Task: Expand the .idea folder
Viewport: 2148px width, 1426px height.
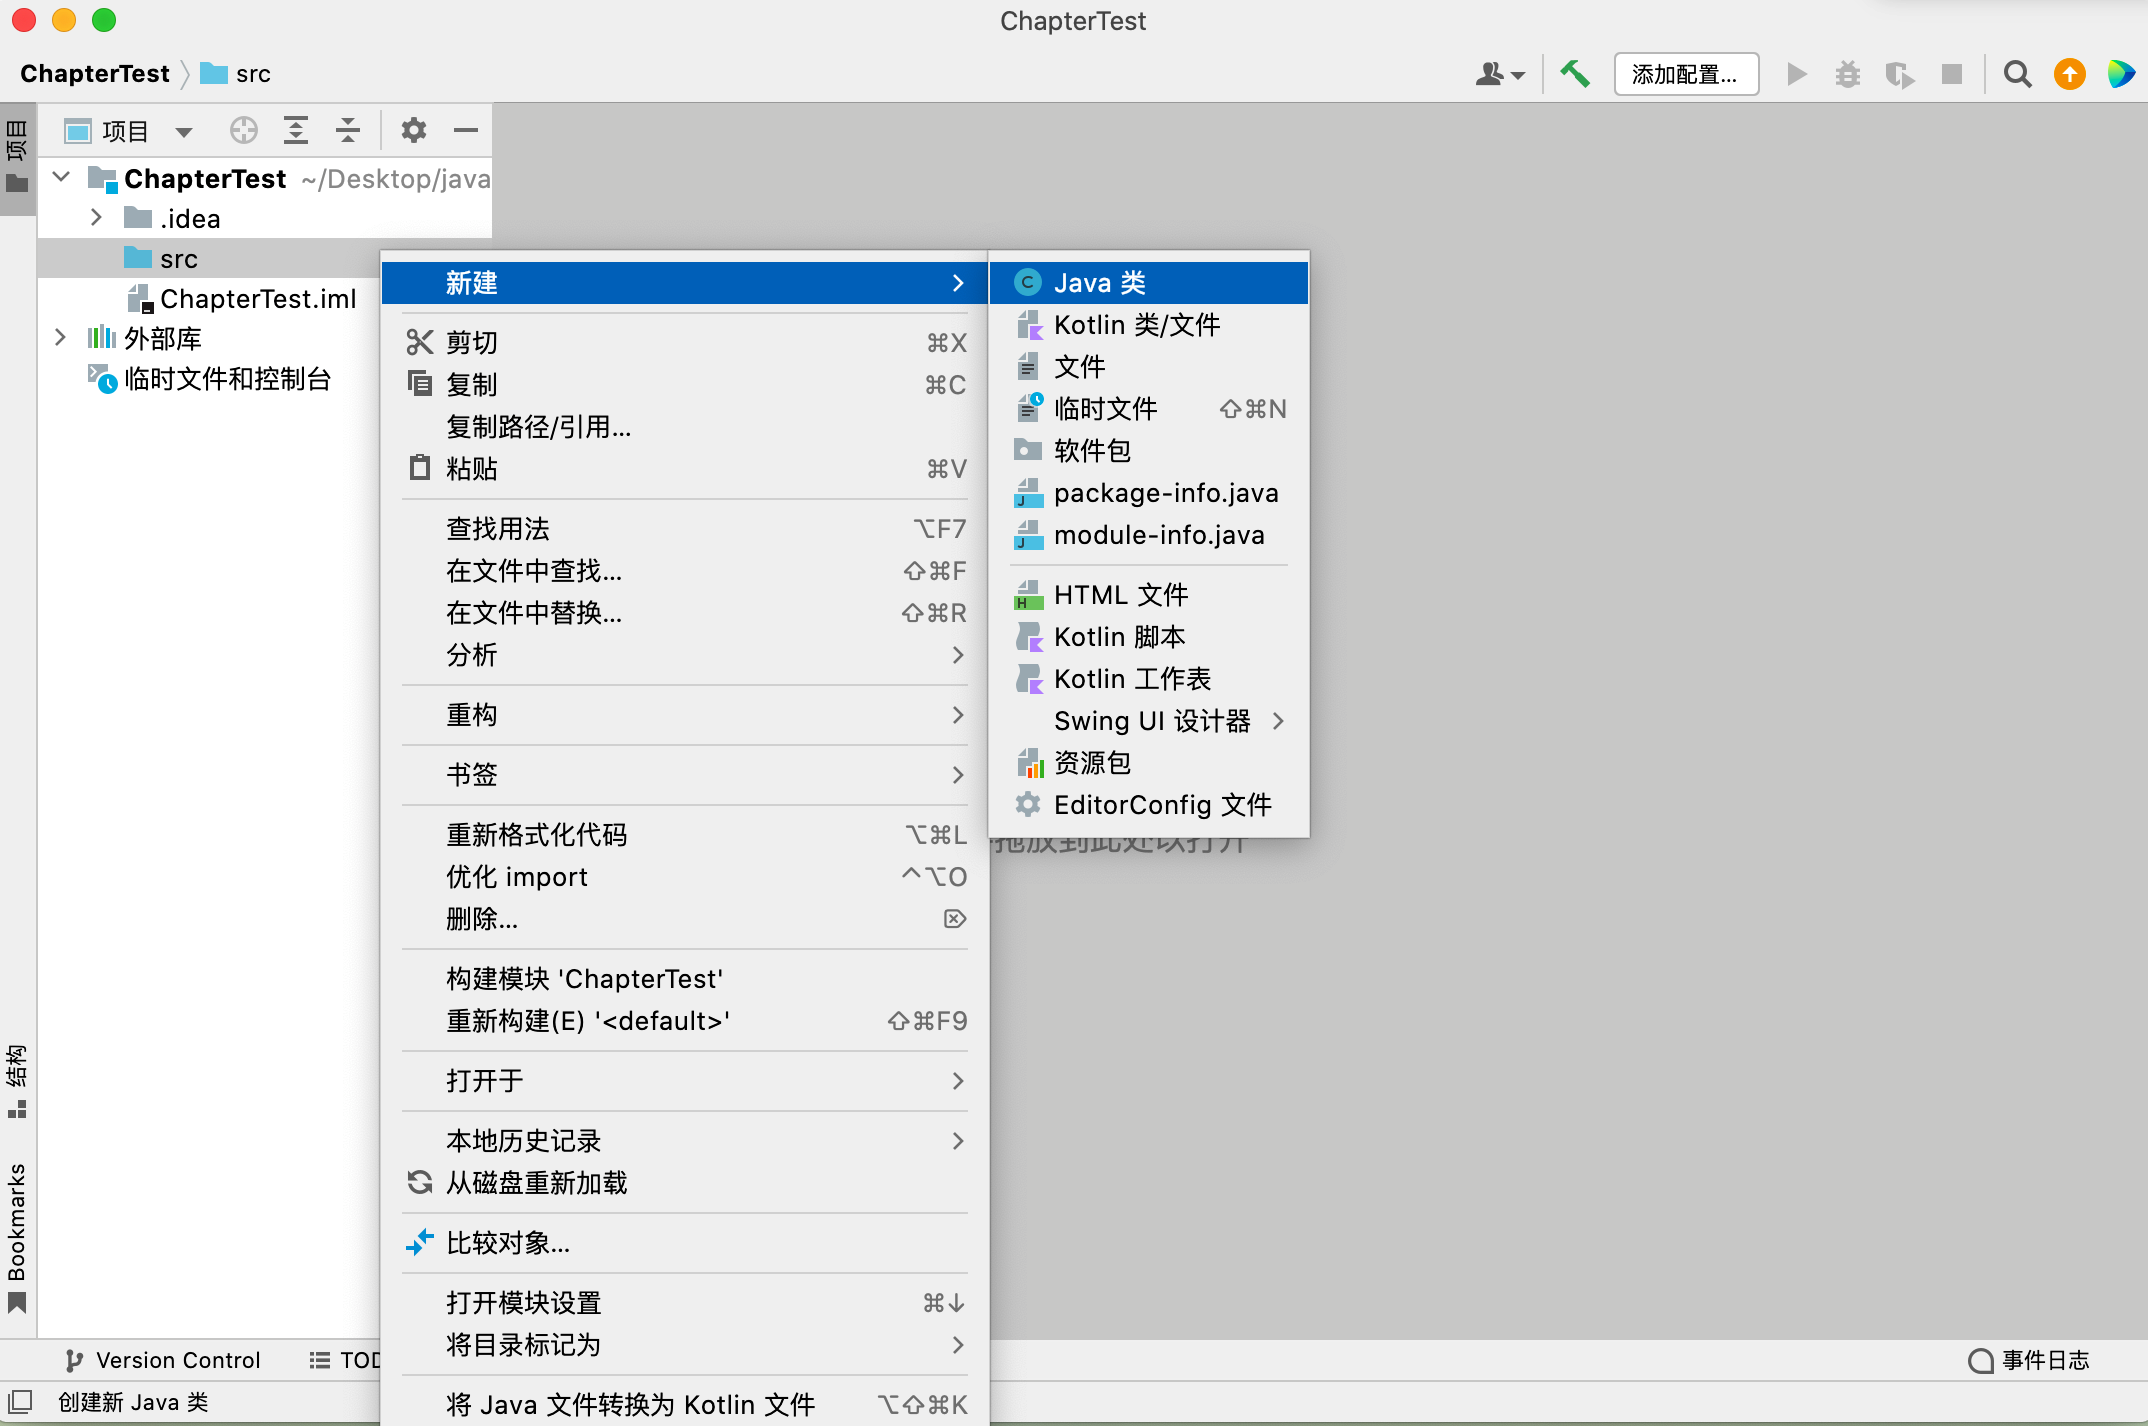Action: [96, 218]
